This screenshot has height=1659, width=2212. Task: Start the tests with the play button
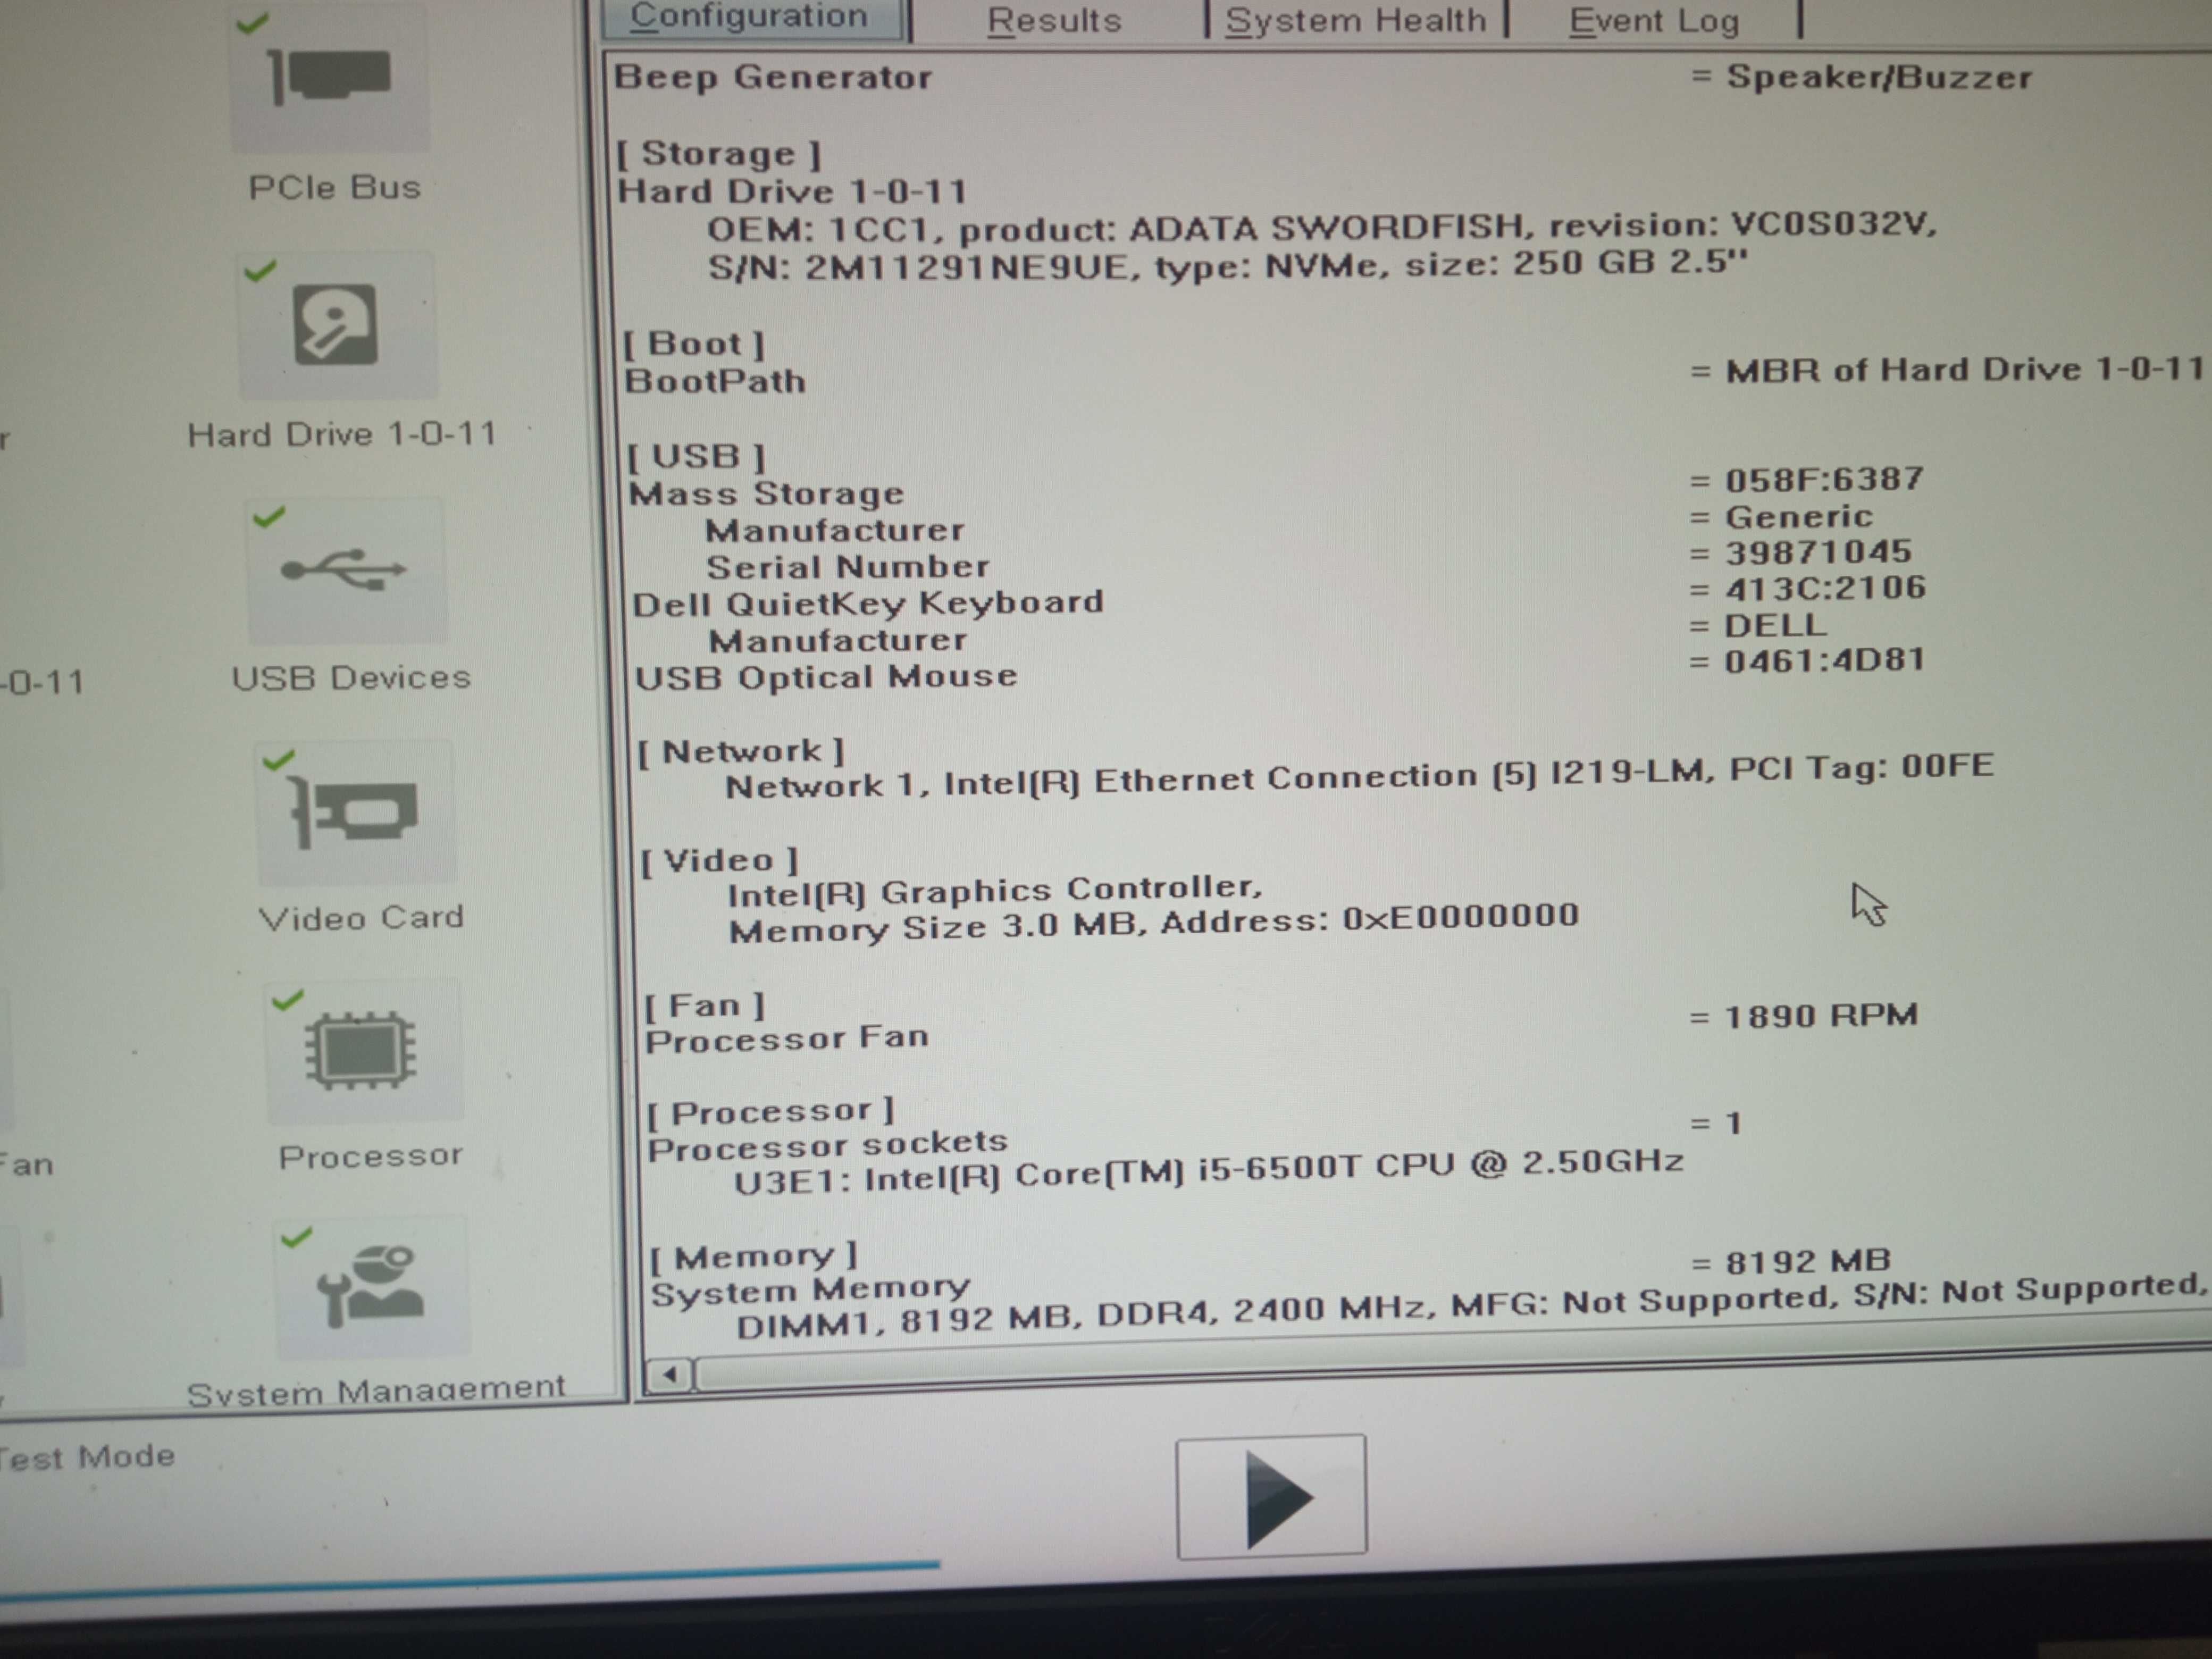click(1272, 1496)
